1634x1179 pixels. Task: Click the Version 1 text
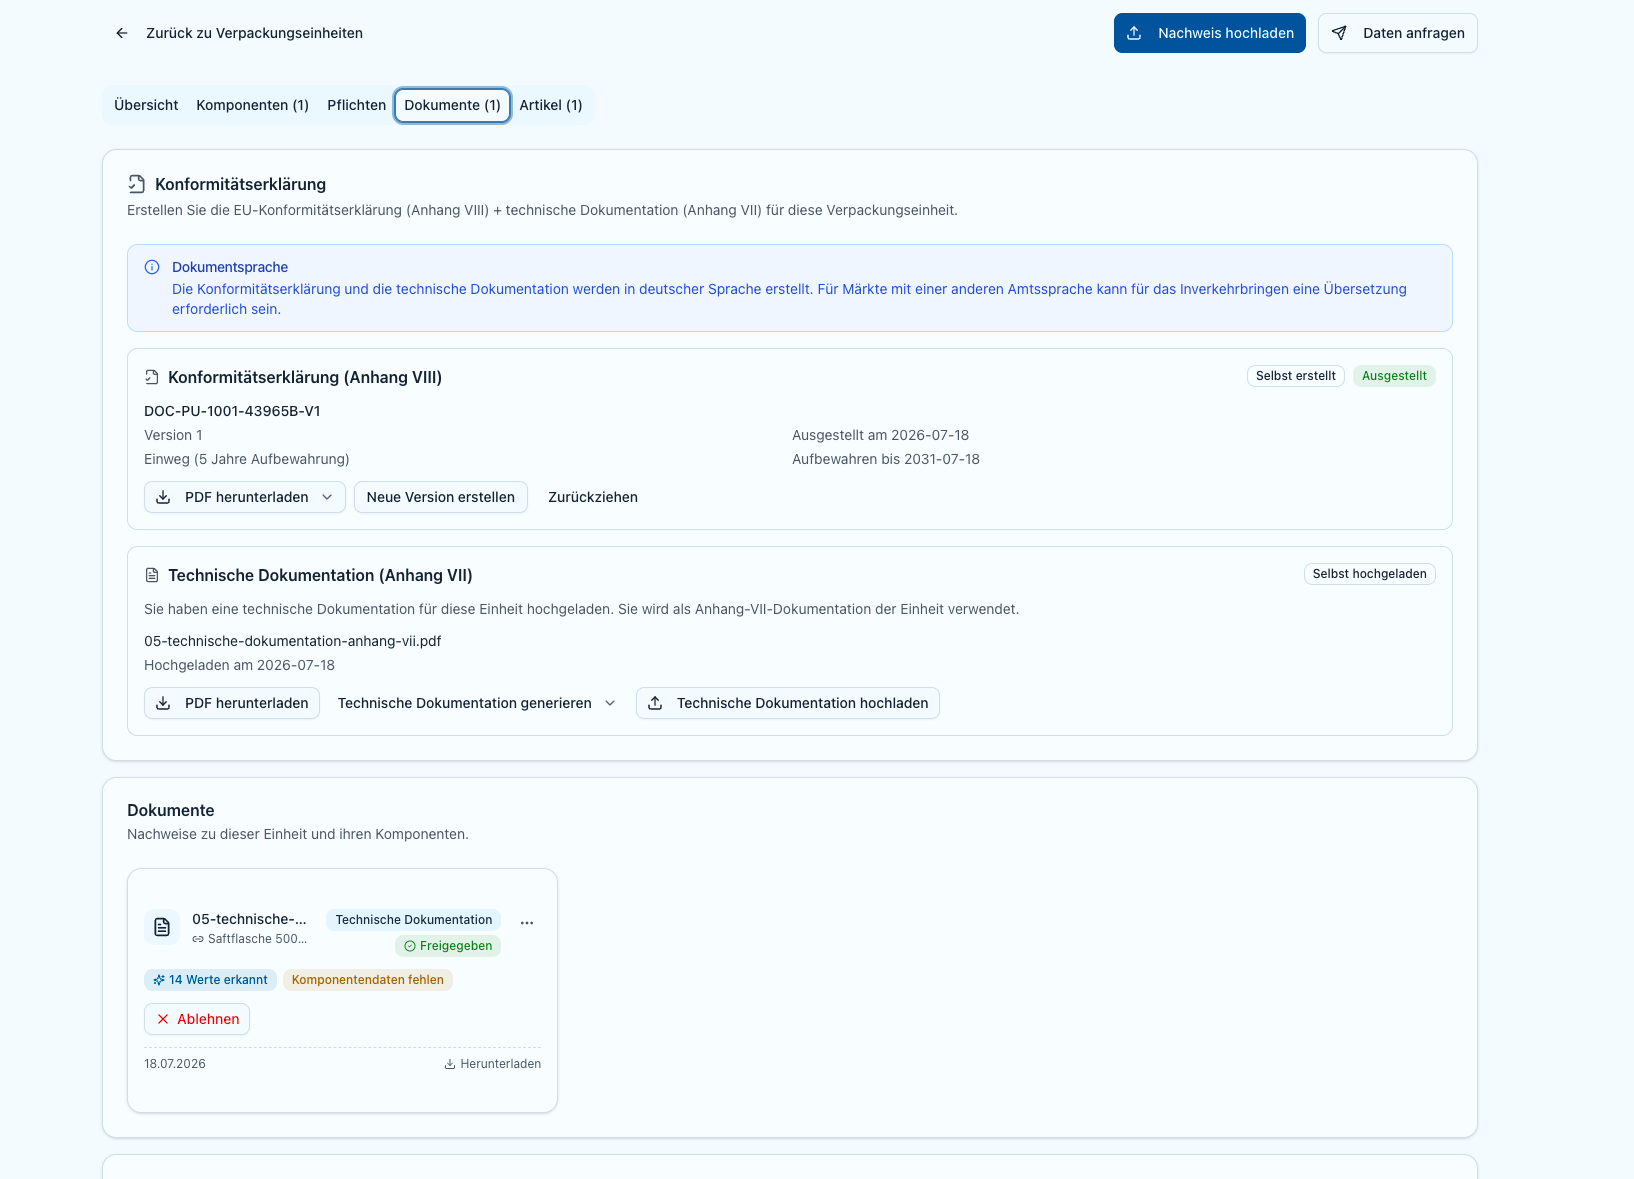tap(174, 435)
